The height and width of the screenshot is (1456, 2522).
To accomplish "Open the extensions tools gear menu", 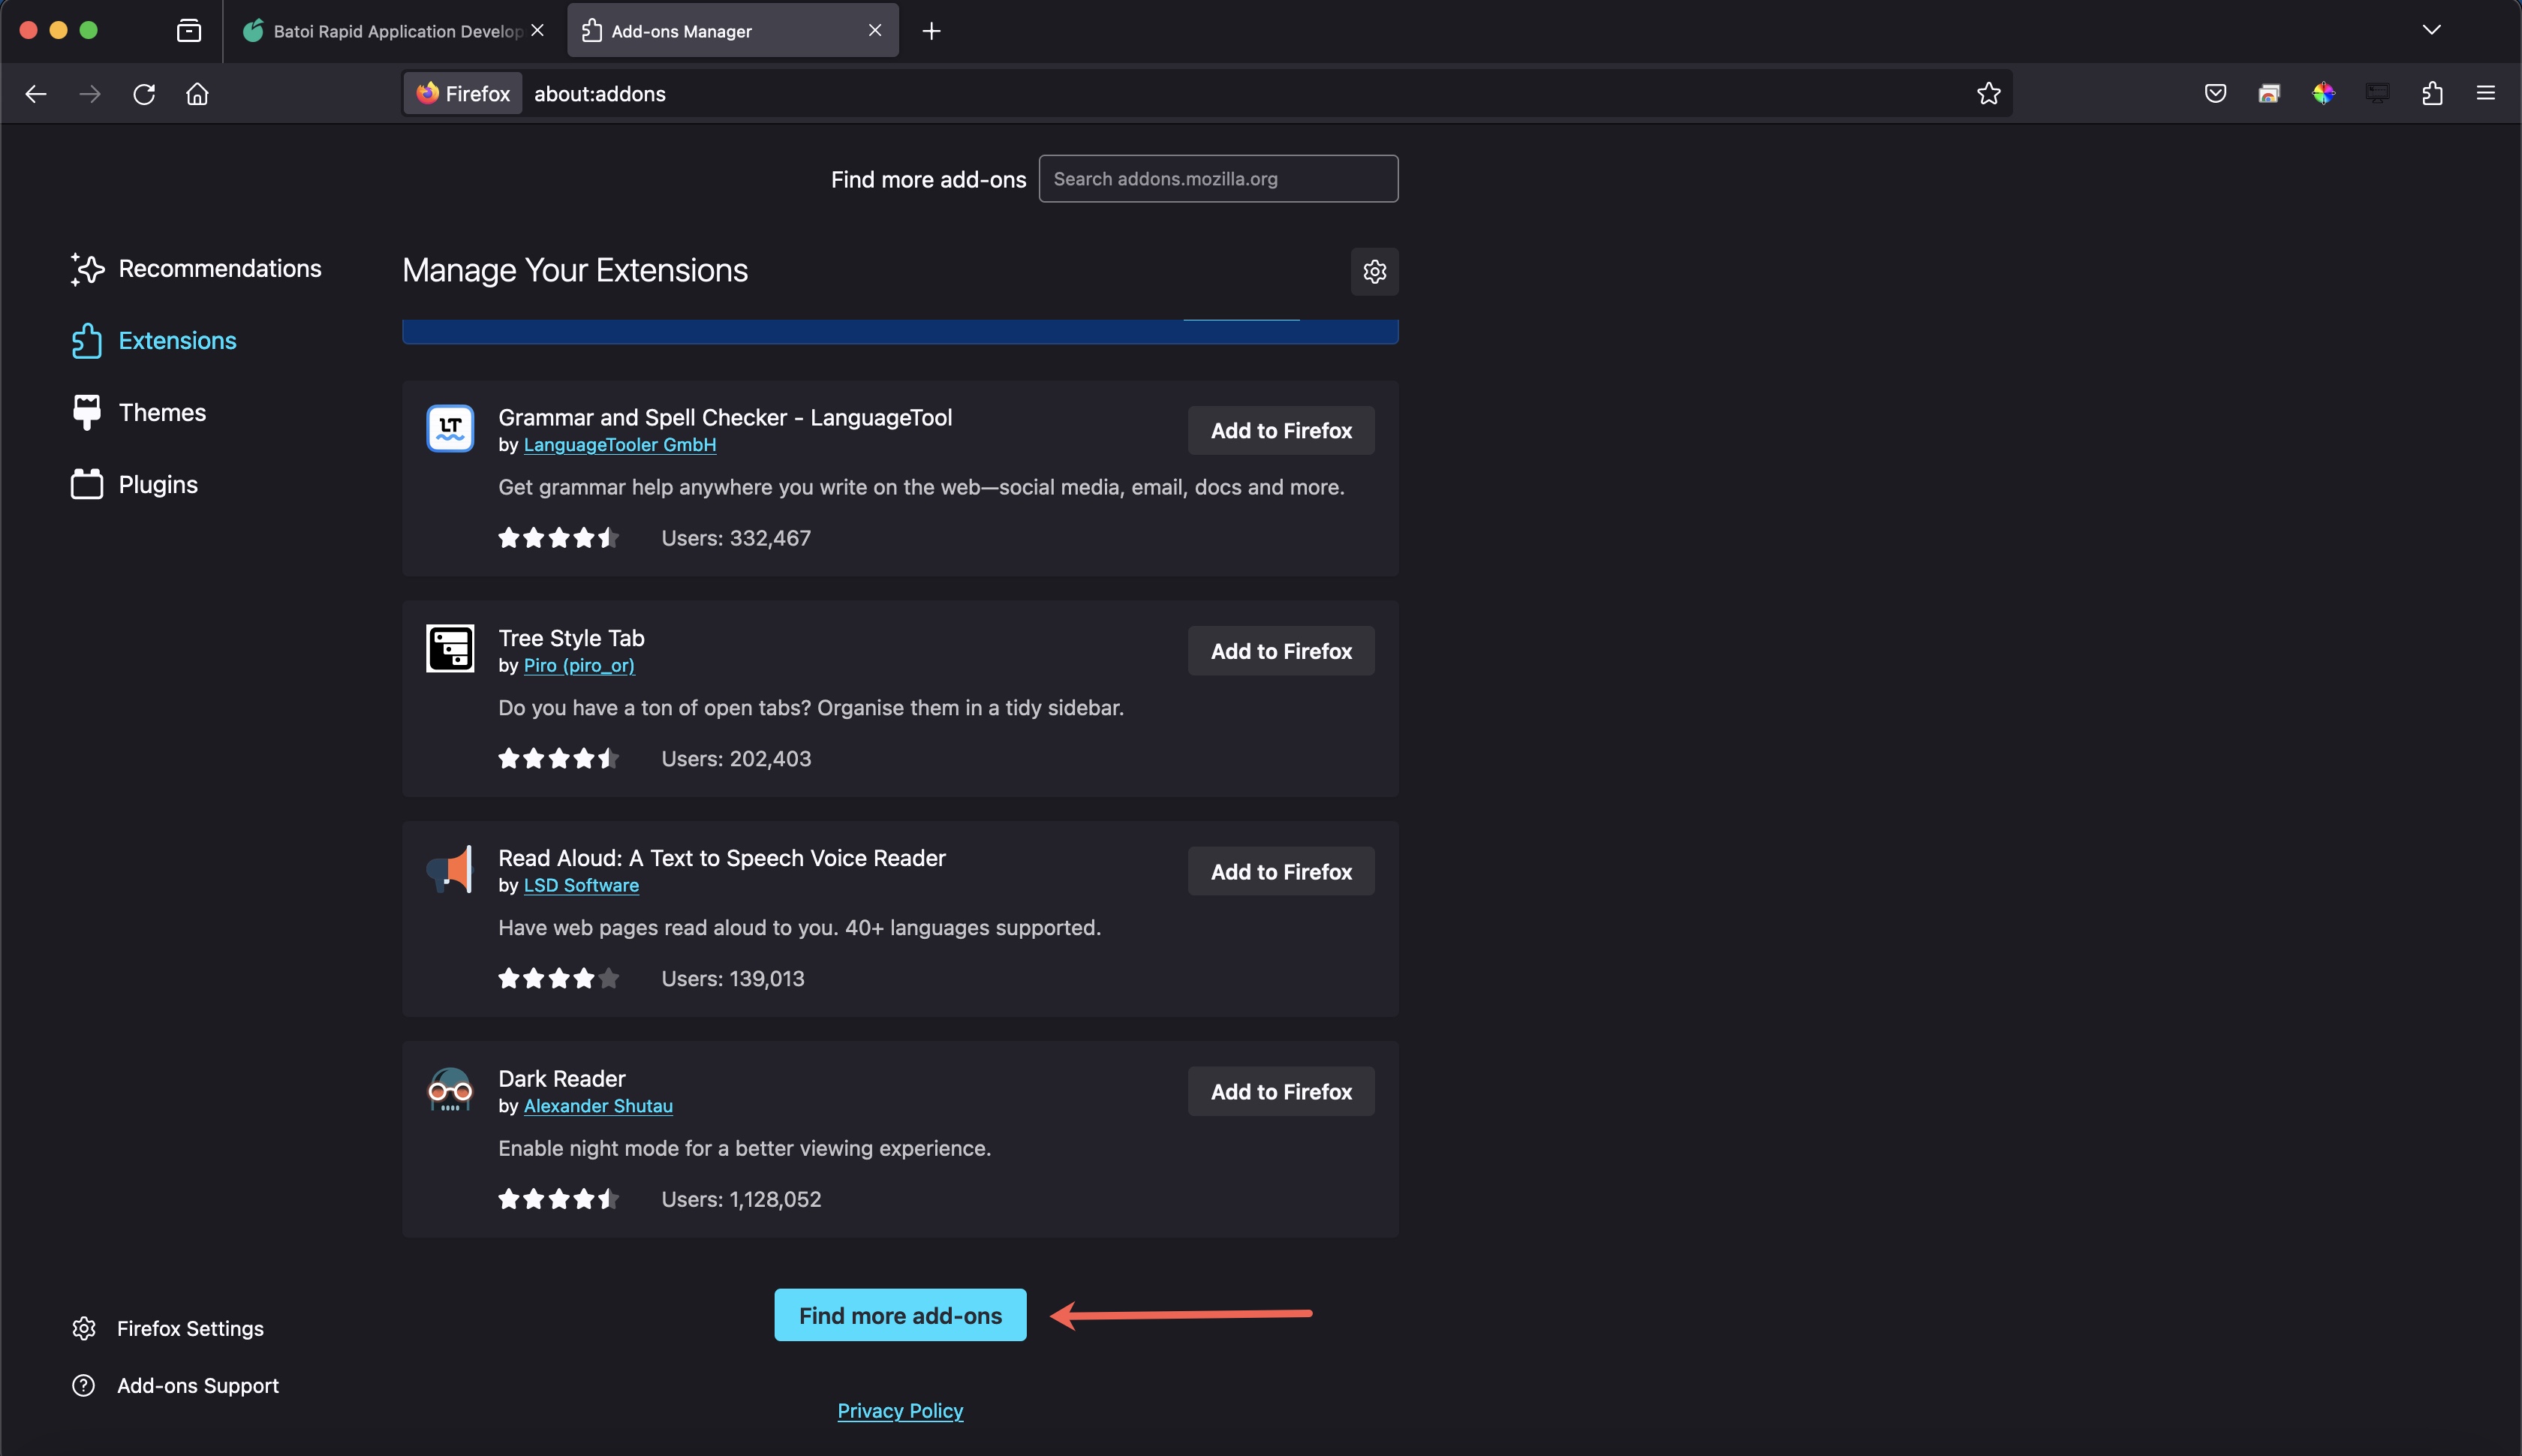I will click(x=1374, y=271).
